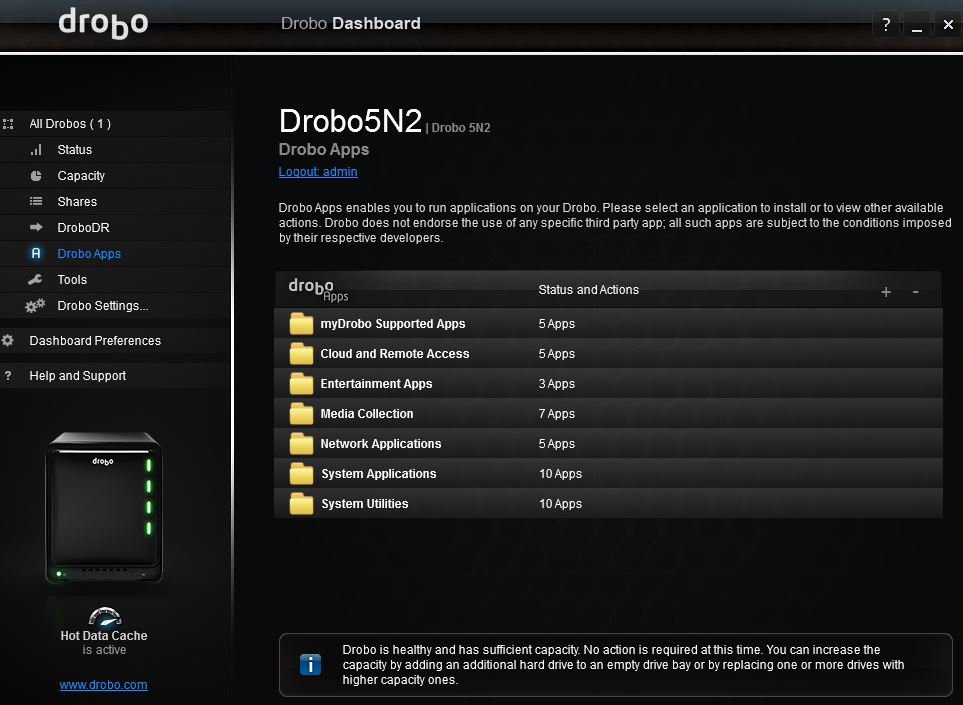Screen dimensions: 963x705
Task: Click the Drobo 5N2 device image
Action: pyautogui.click(x=104, y=508)
